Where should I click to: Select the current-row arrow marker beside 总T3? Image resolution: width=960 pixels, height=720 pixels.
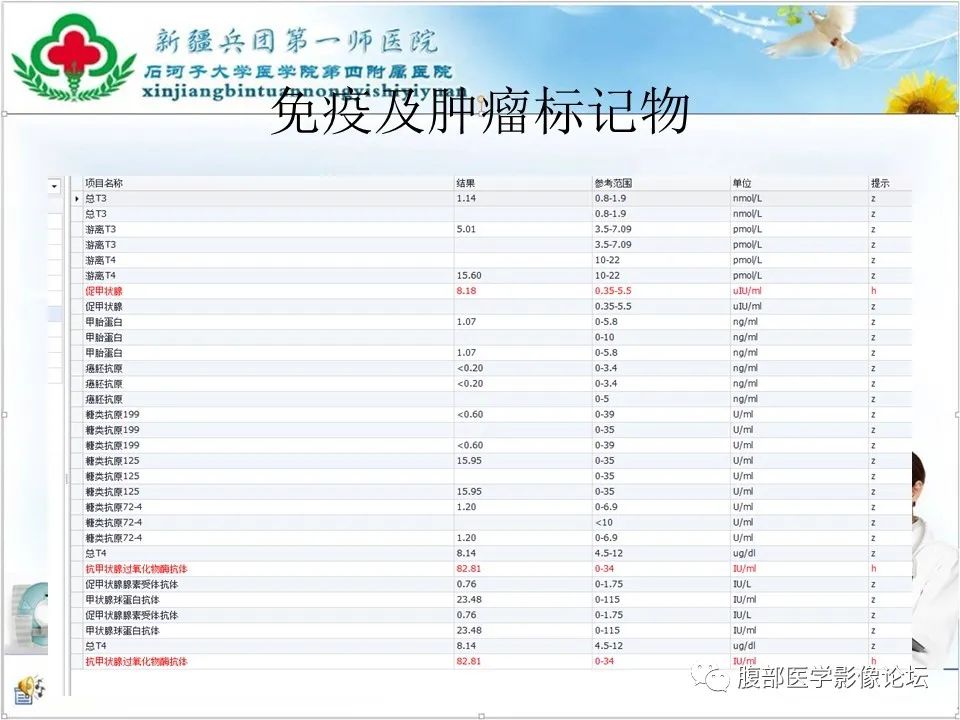[x=77, y=199]
